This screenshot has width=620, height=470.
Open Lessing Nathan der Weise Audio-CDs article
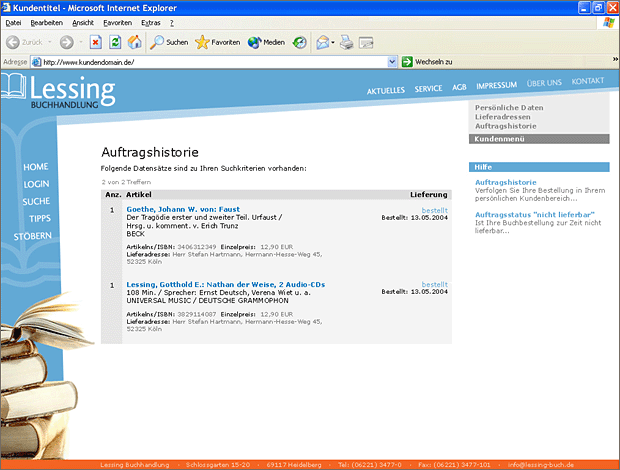226,284
